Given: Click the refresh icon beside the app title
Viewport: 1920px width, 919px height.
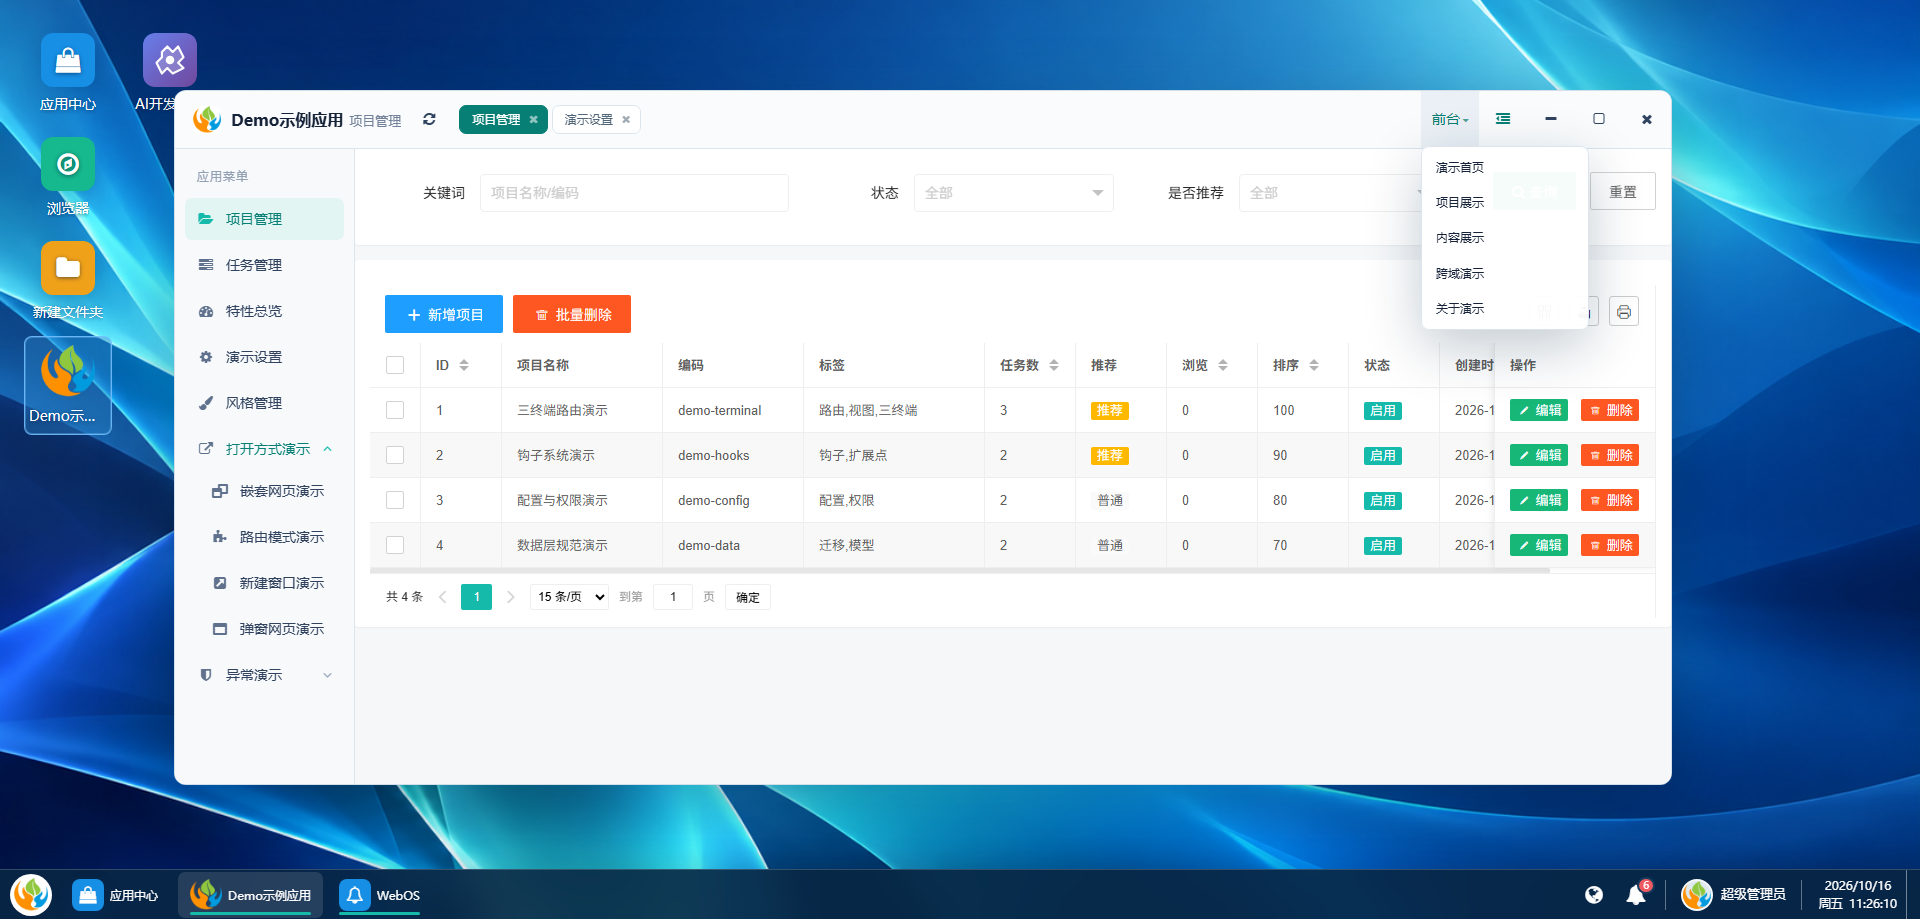Looking at the screenshot, I should point(429,119).
